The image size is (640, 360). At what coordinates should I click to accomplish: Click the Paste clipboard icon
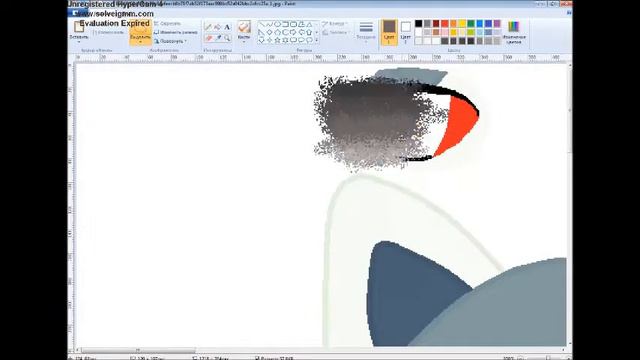pyautogui.click(x=79, y=27)
